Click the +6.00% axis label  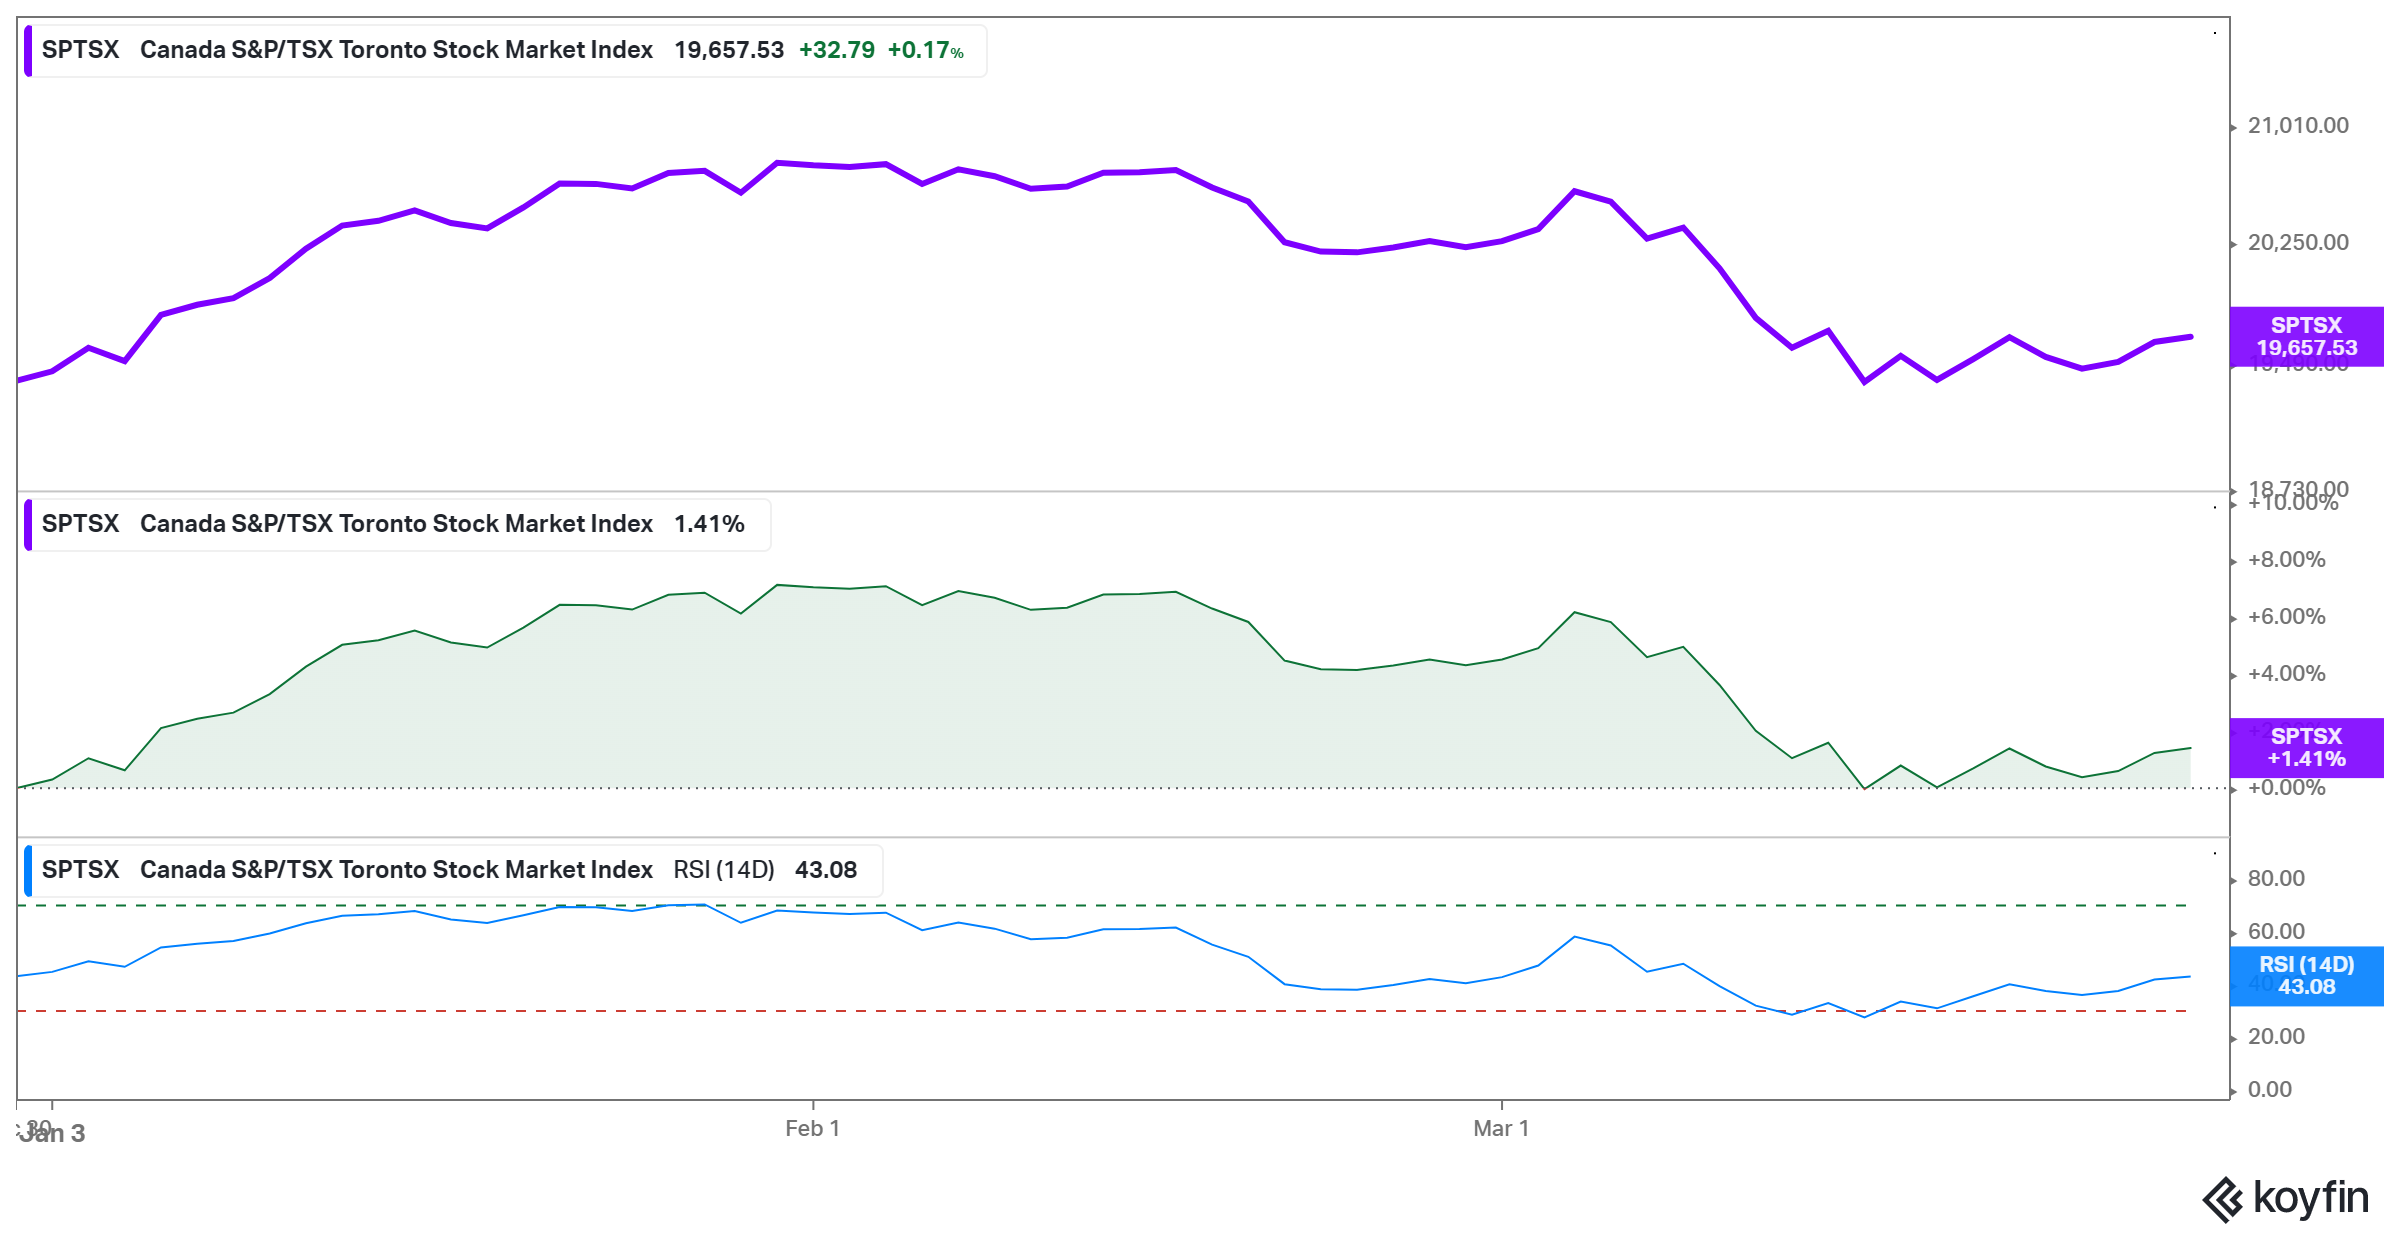[2287, 617]
